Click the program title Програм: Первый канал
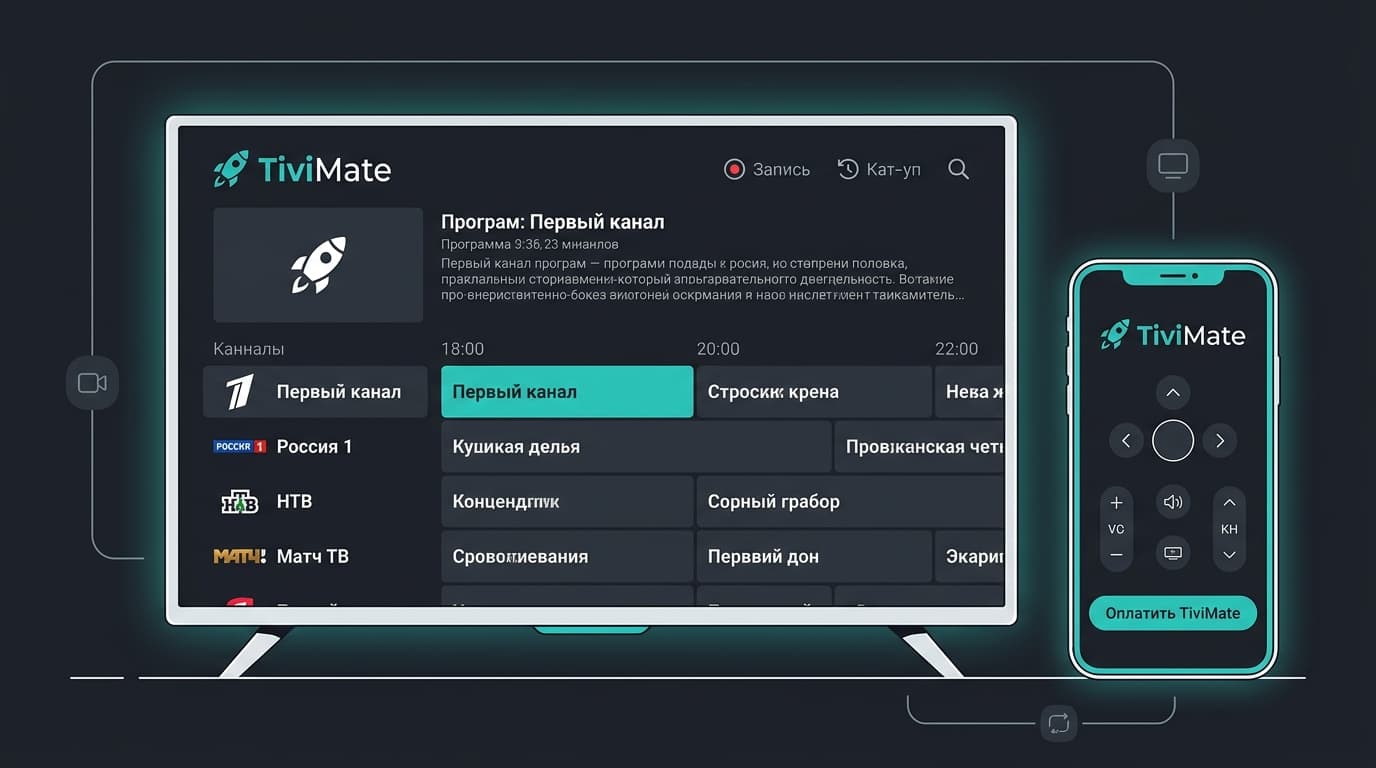Image resolution: width=1376 pixels, height=768 pixels. [x=553, y=222]
